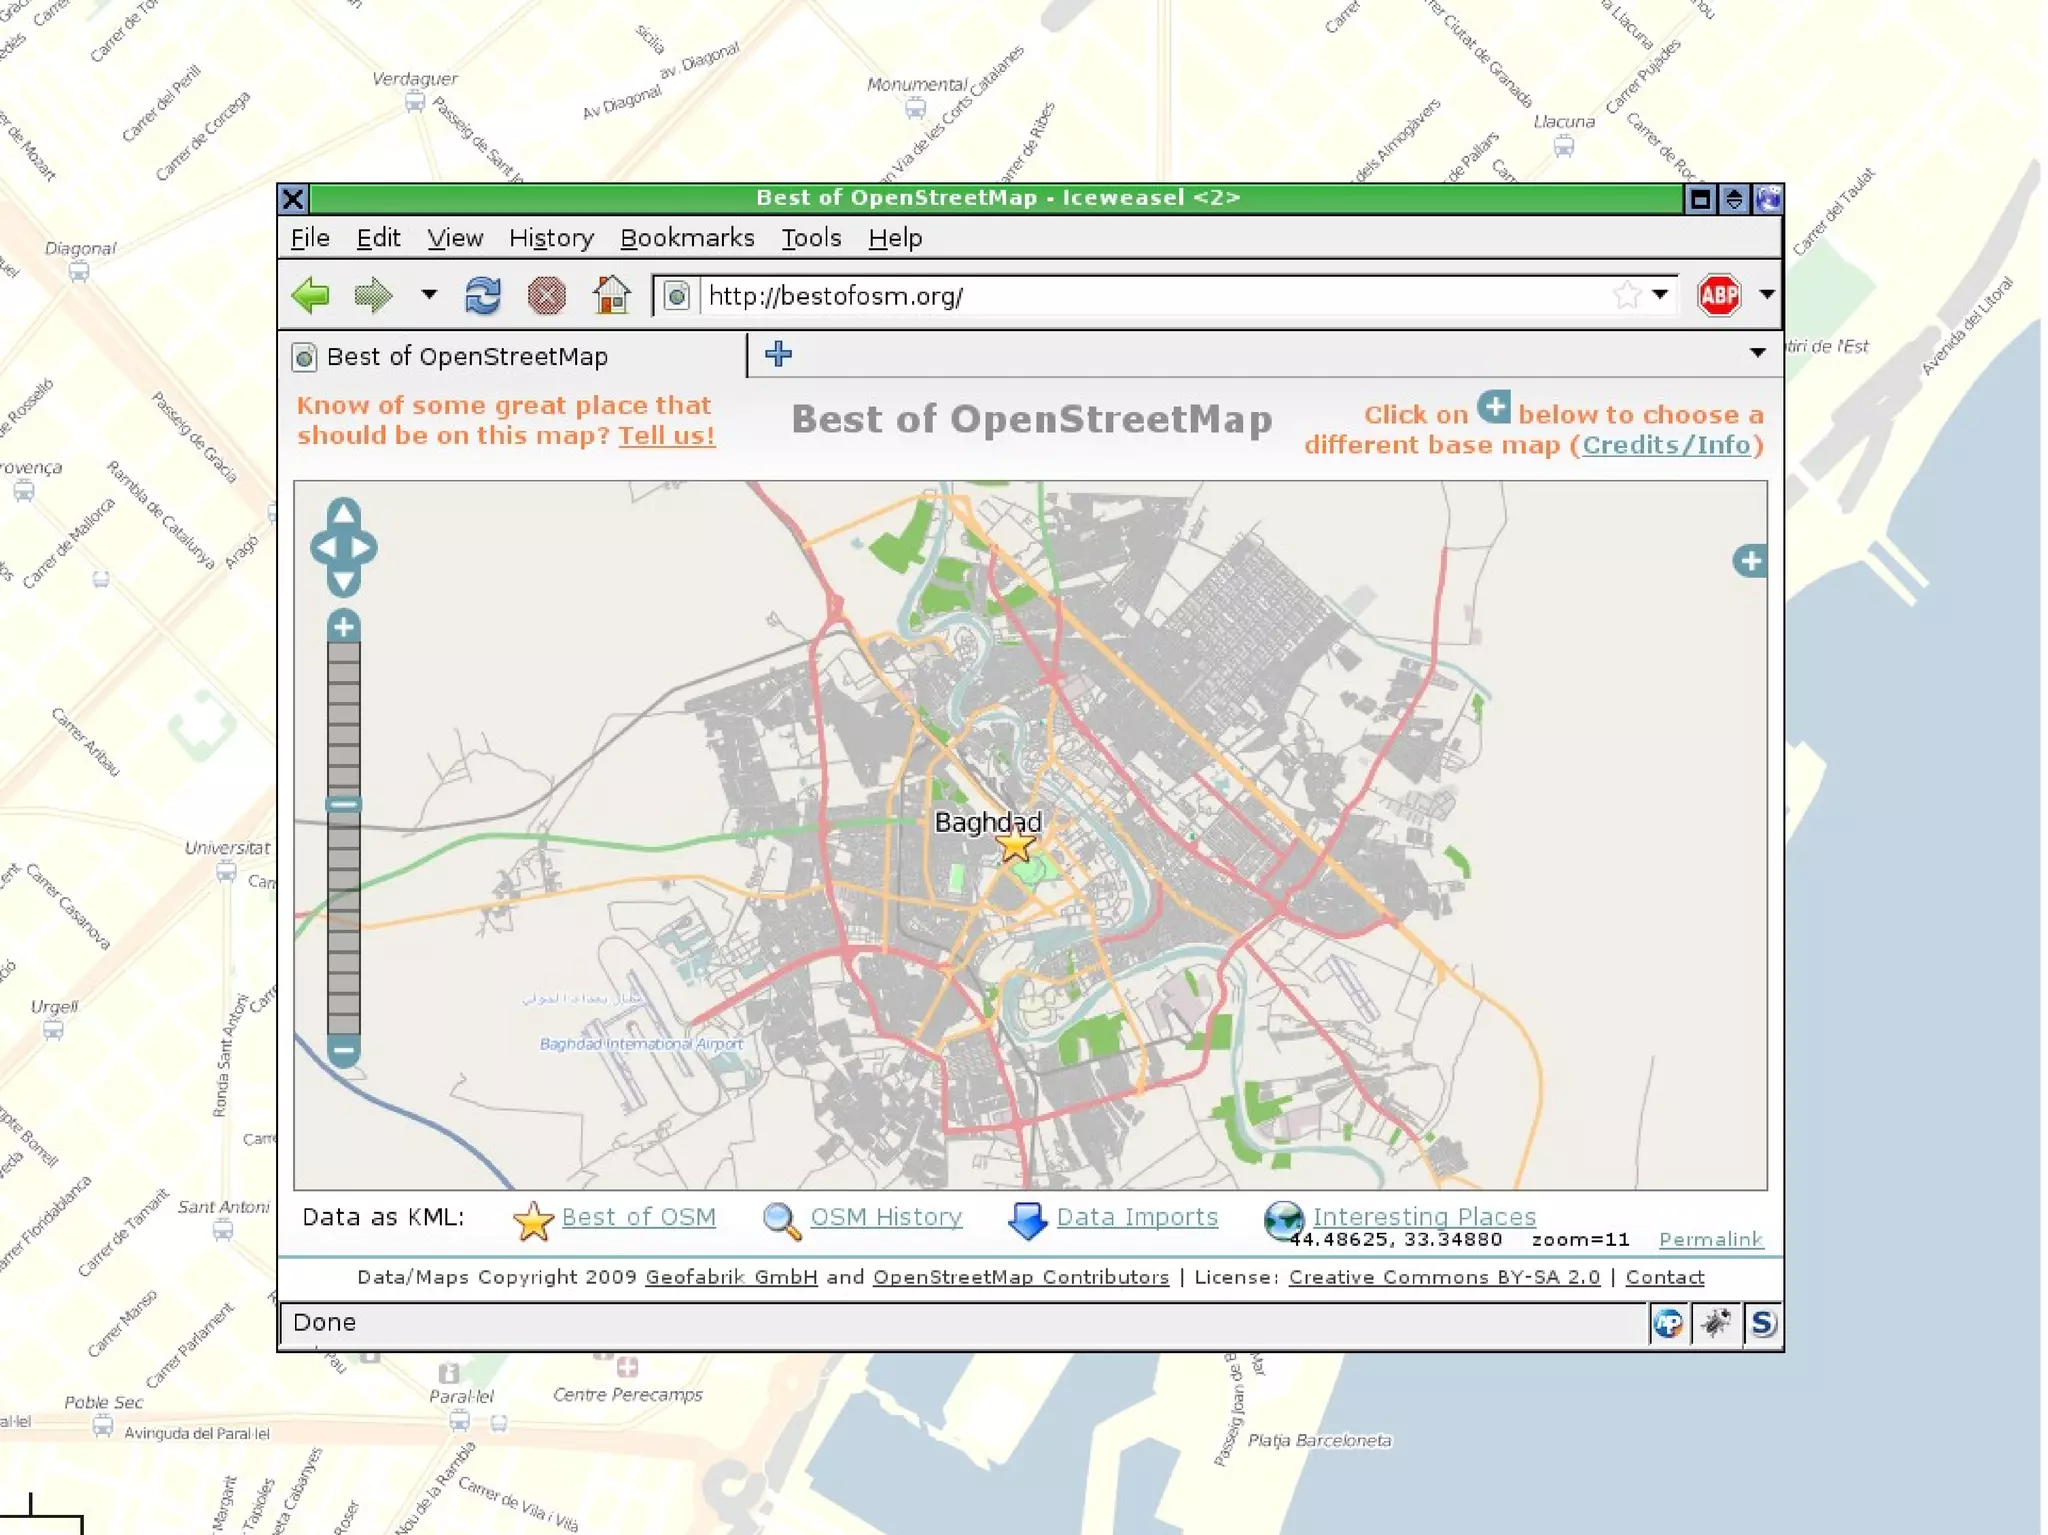The image size is (2048, 1535).
Task: Click the URL address field
Action: tap(1150, 296)
